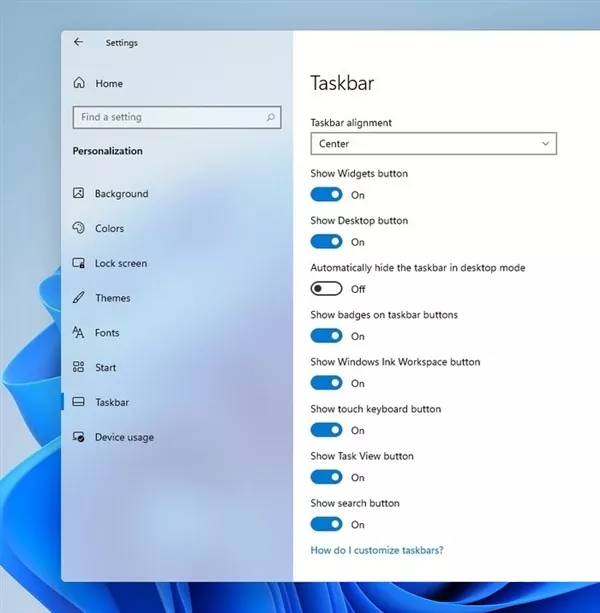Click the Show Task View button label
600x613 pixels.
362,456
